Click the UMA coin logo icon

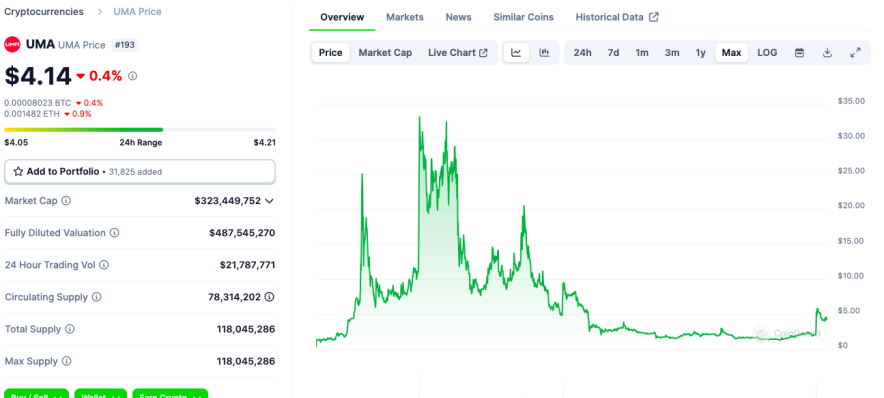[12, 45]
